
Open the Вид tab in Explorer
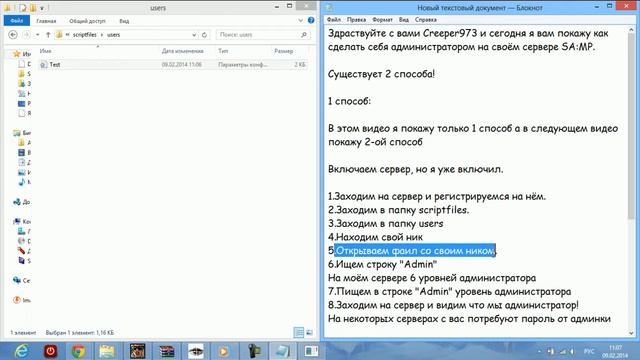[x=124, y=21]
